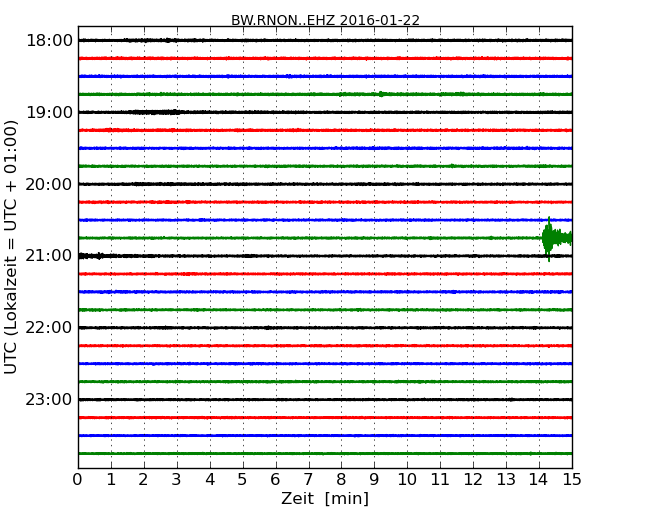Click the x-axis tick label 12
The image size is (650, 520).
point(473,479)
